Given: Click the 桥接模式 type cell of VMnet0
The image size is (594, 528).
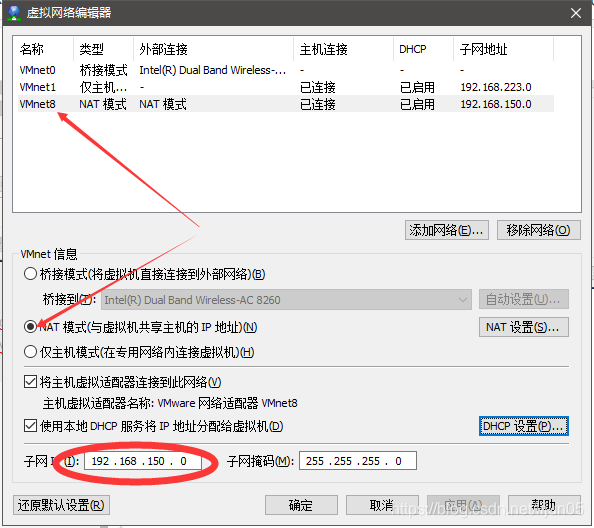Looking at the screenshot, I should pos(103,70).
